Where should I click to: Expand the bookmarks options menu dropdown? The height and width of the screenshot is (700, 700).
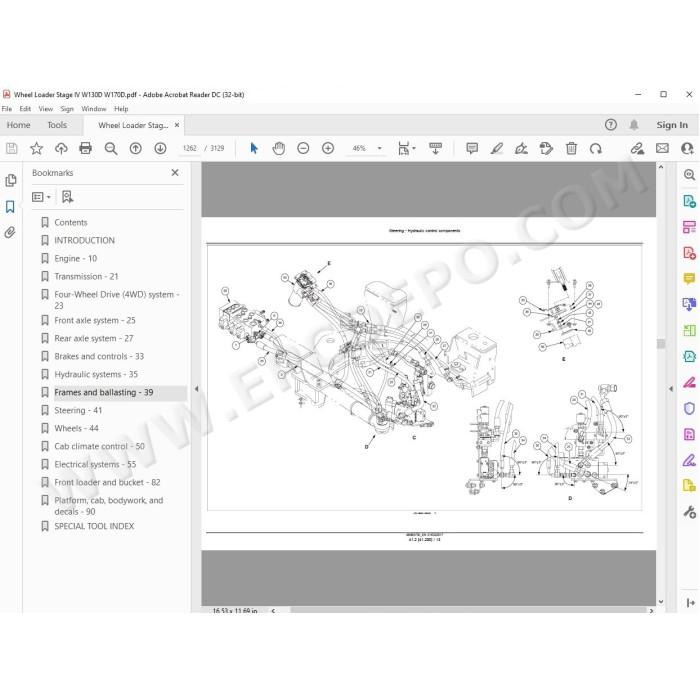[x=41, y=197]
